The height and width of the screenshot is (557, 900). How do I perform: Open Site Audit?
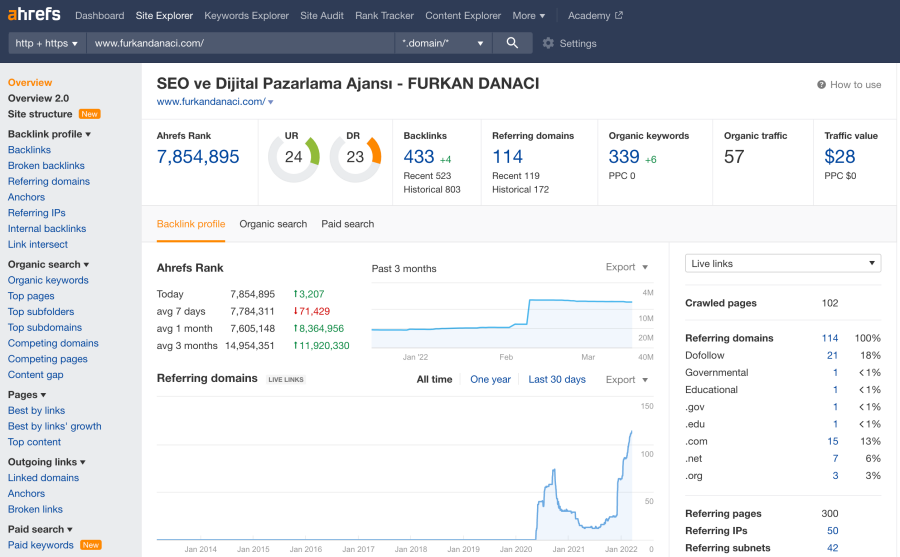click(321, 16)
